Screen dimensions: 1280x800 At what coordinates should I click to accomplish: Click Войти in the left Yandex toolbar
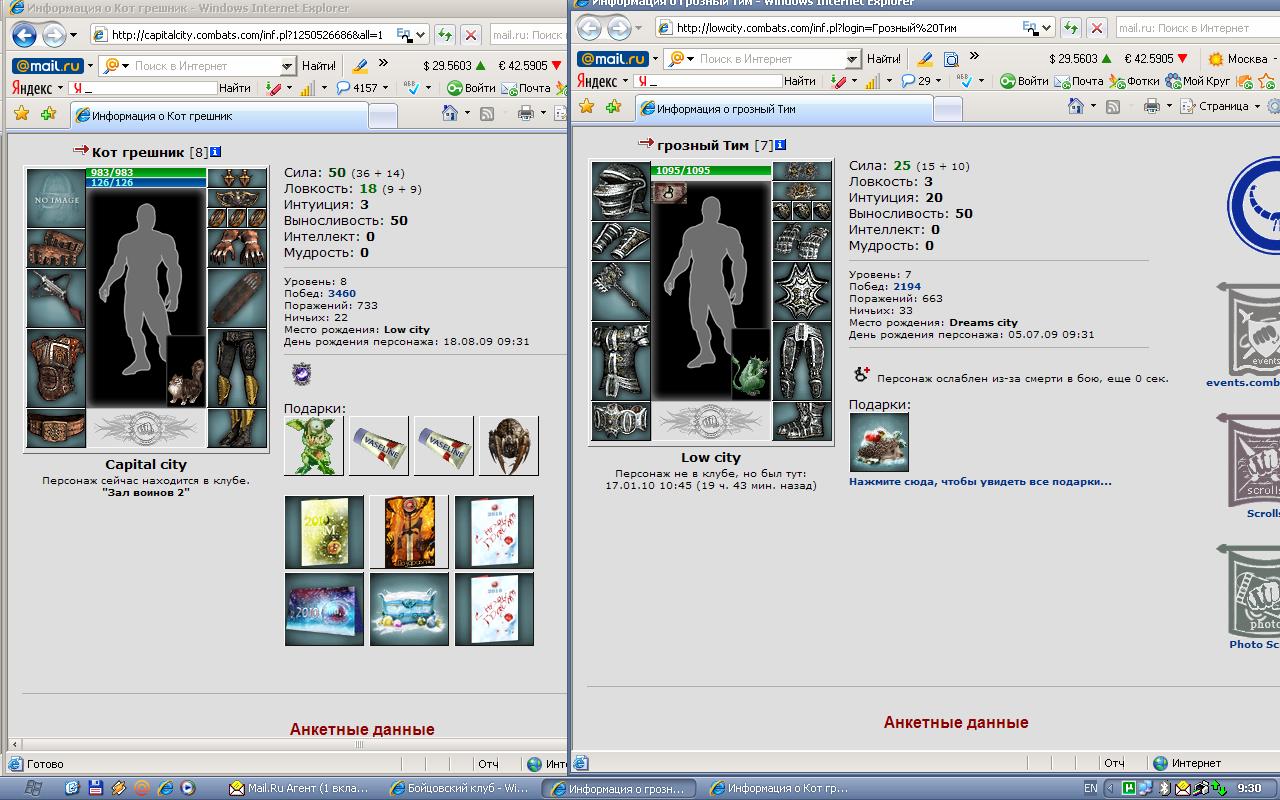[x=471, y=88]
